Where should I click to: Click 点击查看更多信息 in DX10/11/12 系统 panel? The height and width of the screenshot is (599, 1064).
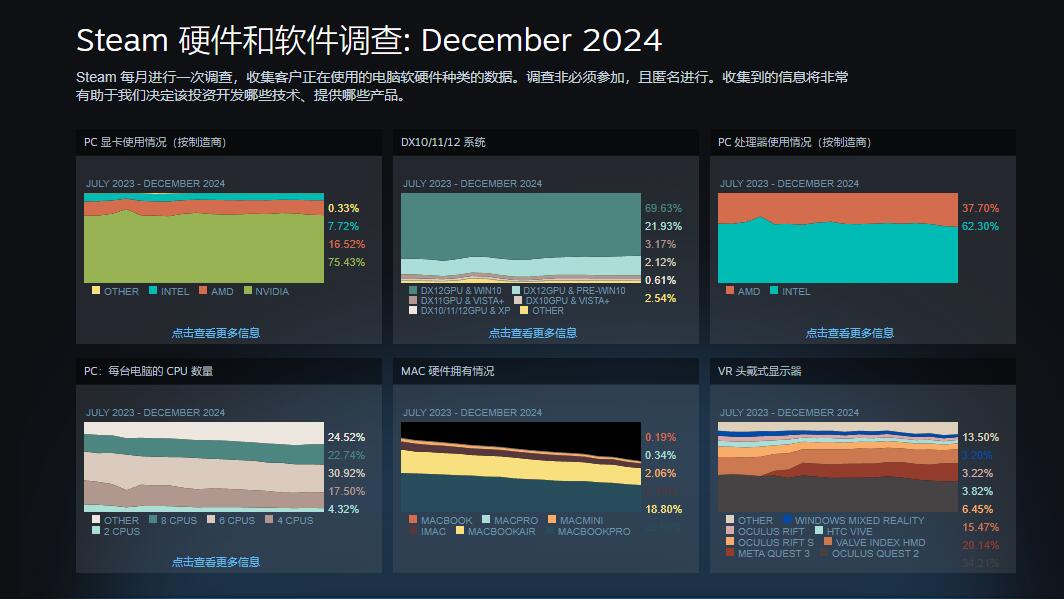532,333
